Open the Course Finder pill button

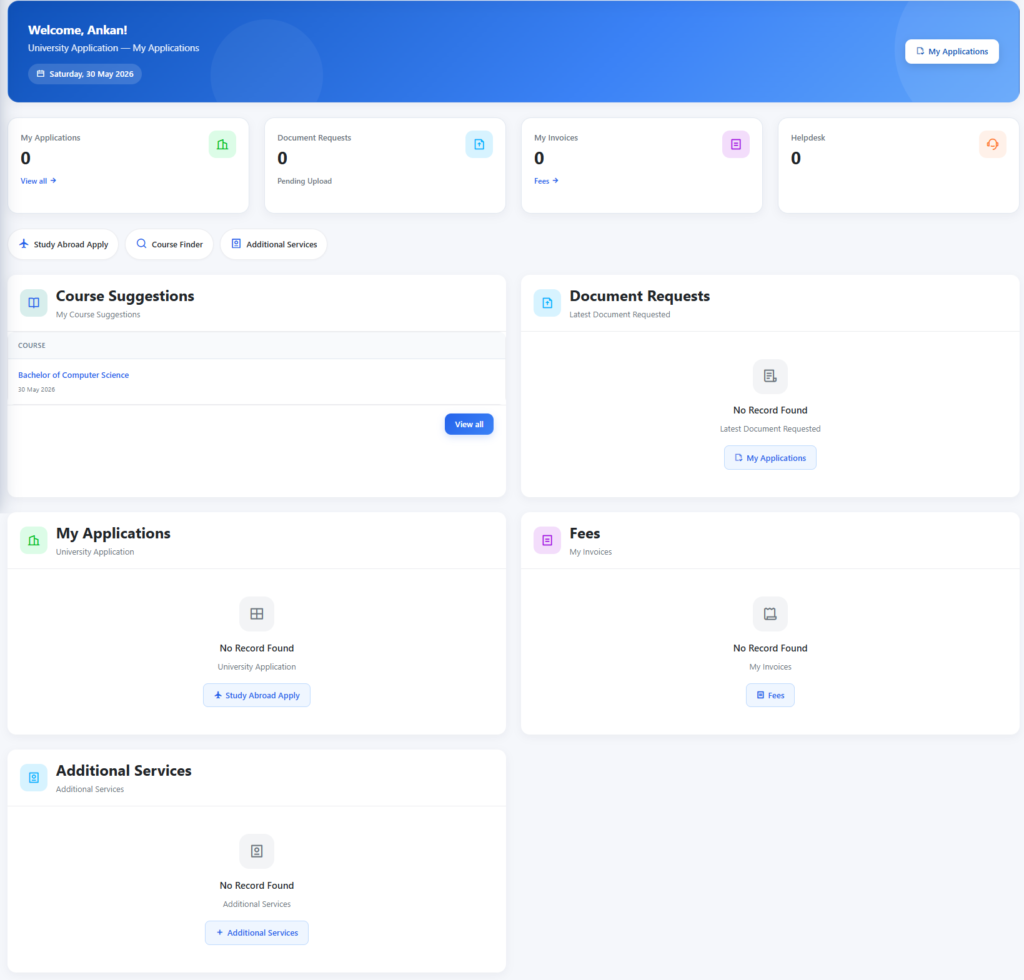pyautogui.click(x=169, y=244)
